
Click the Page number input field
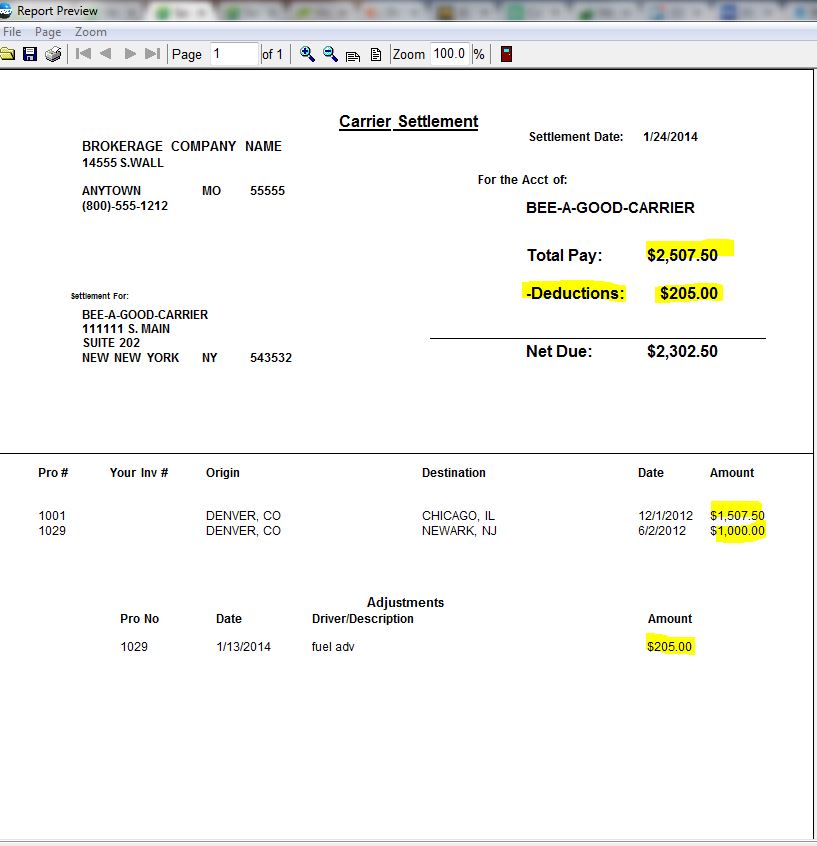[233, 54]
